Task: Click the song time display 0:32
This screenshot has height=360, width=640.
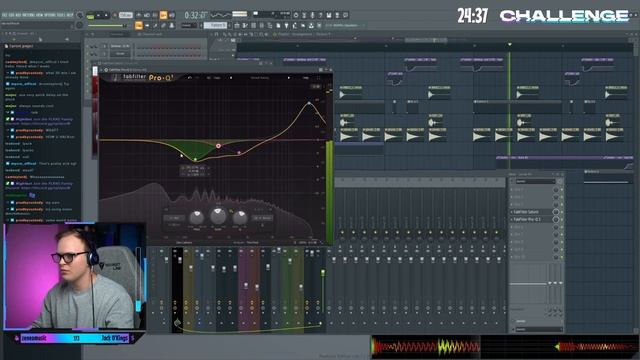Action: (x=194, y=16)
